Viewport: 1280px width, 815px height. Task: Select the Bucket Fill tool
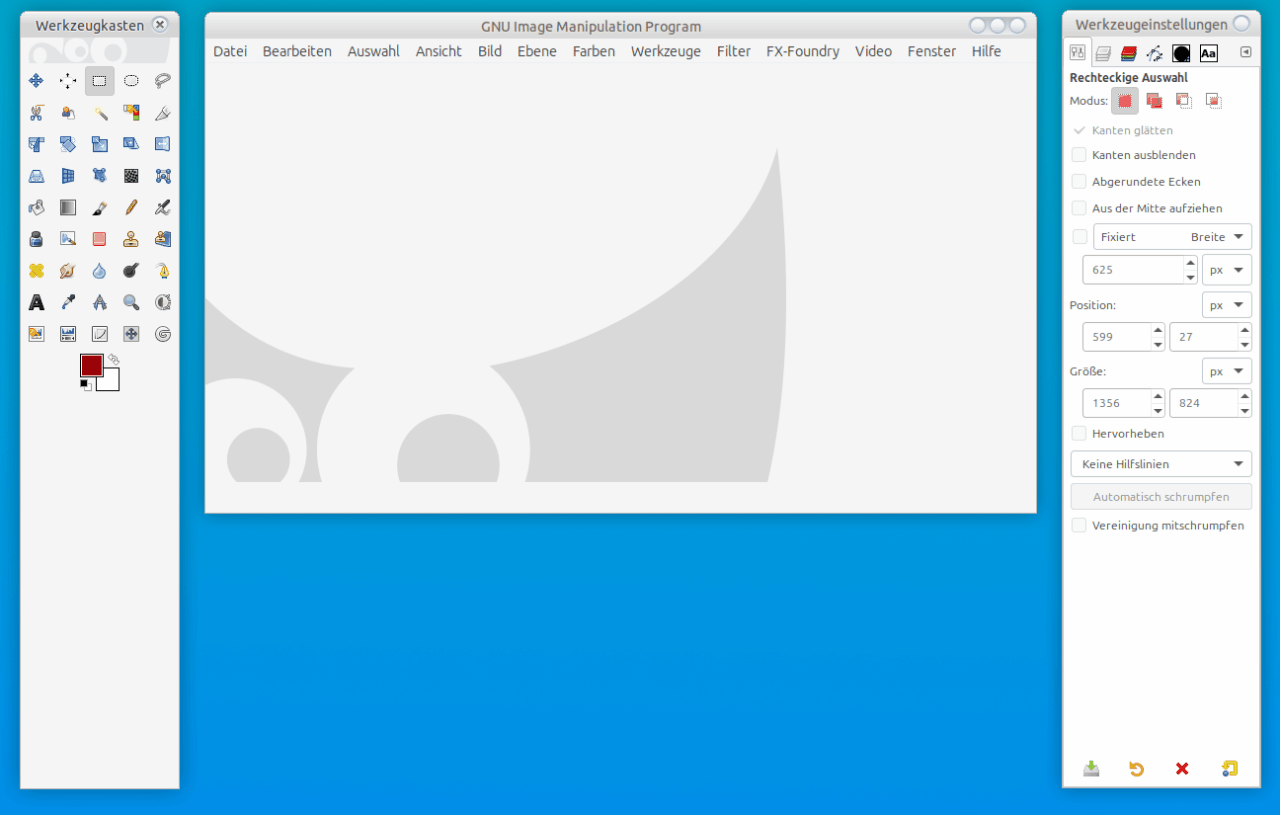point(36,208)
